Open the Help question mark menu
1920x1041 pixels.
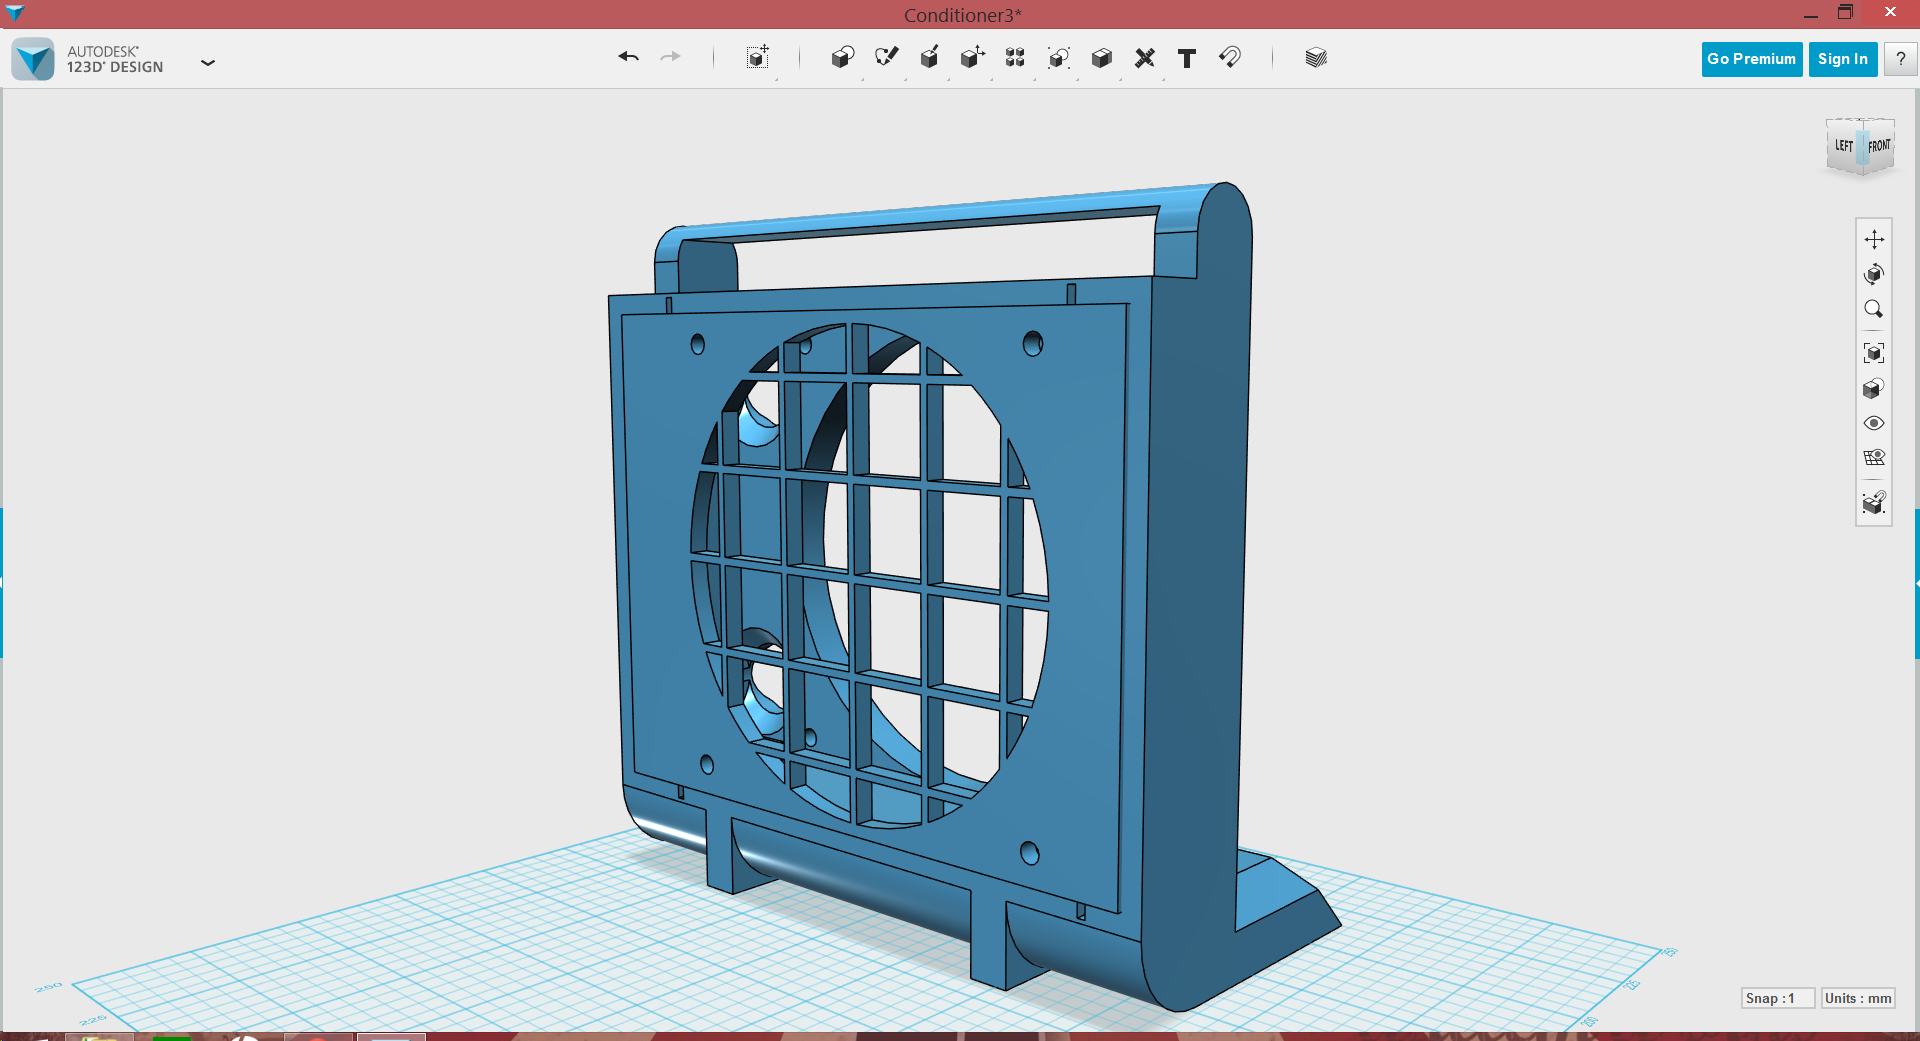coord(1900,59)
